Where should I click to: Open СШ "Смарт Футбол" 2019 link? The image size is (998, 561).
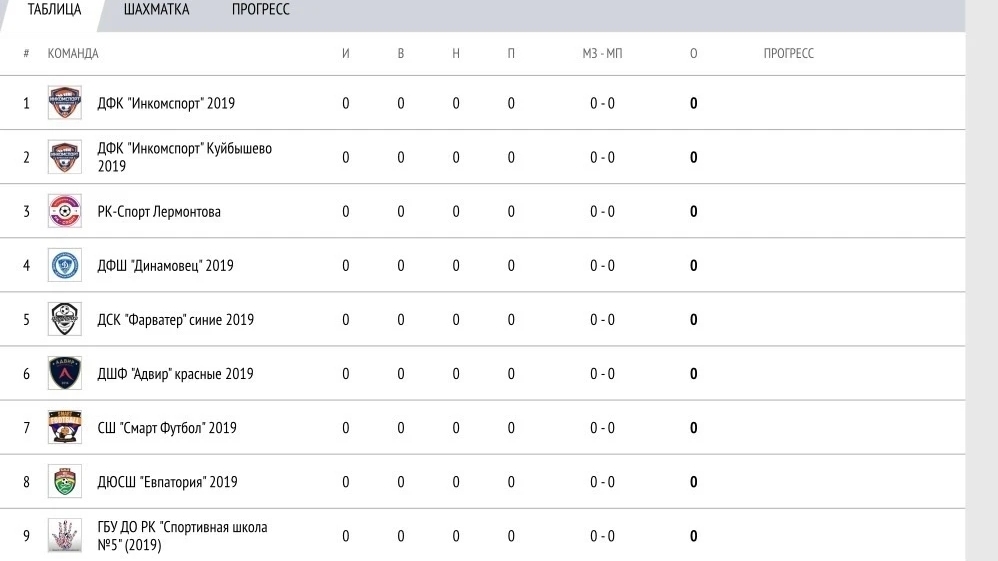coord(167,428)
